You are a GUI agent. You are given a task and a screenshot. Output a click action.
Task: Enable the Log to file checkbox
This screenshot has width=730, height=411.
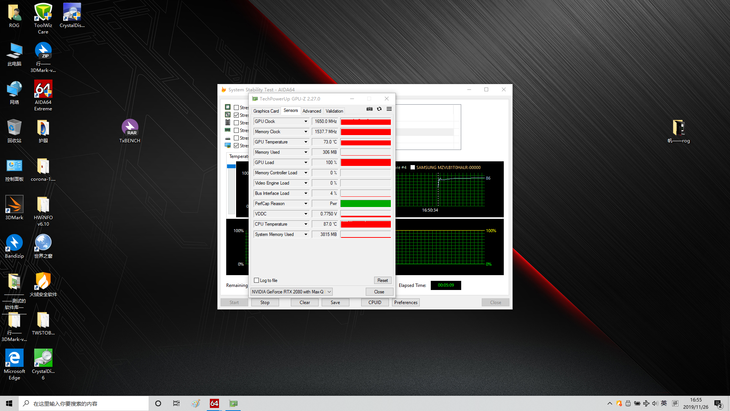[x=256, y=280]
